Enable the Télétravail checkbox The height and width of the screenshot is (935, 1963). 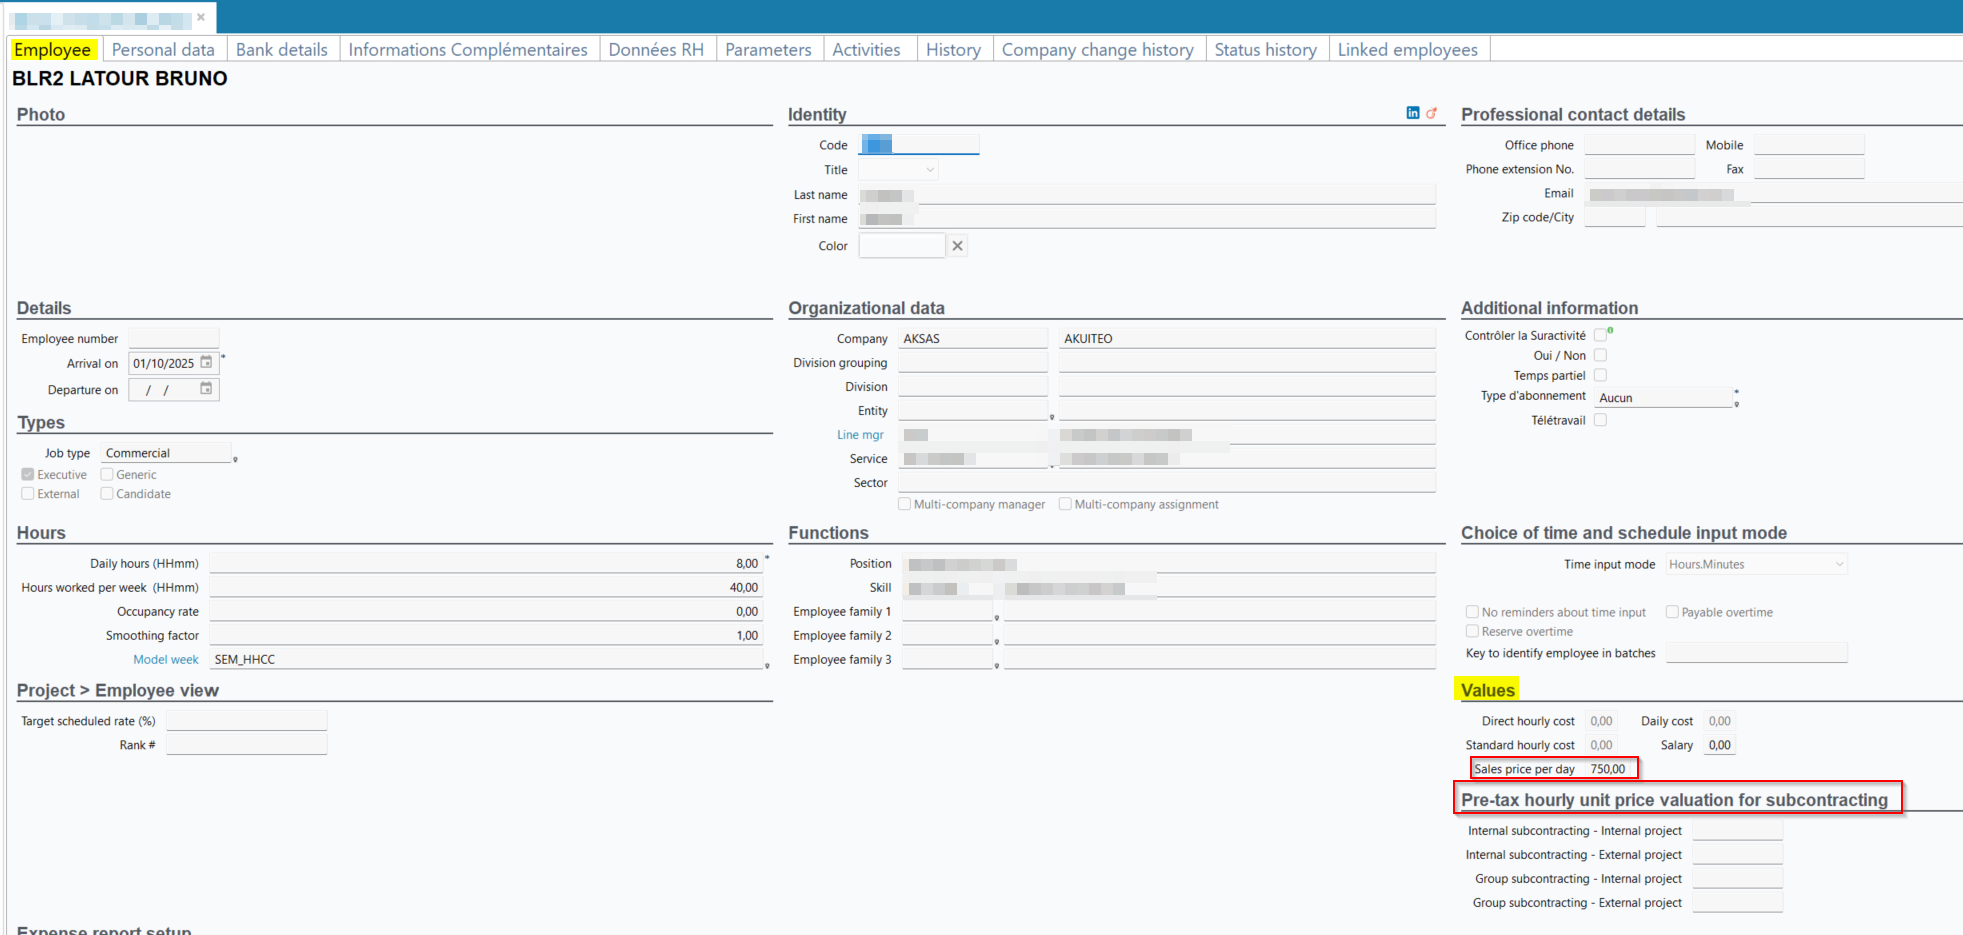(x=1600, y=420)
